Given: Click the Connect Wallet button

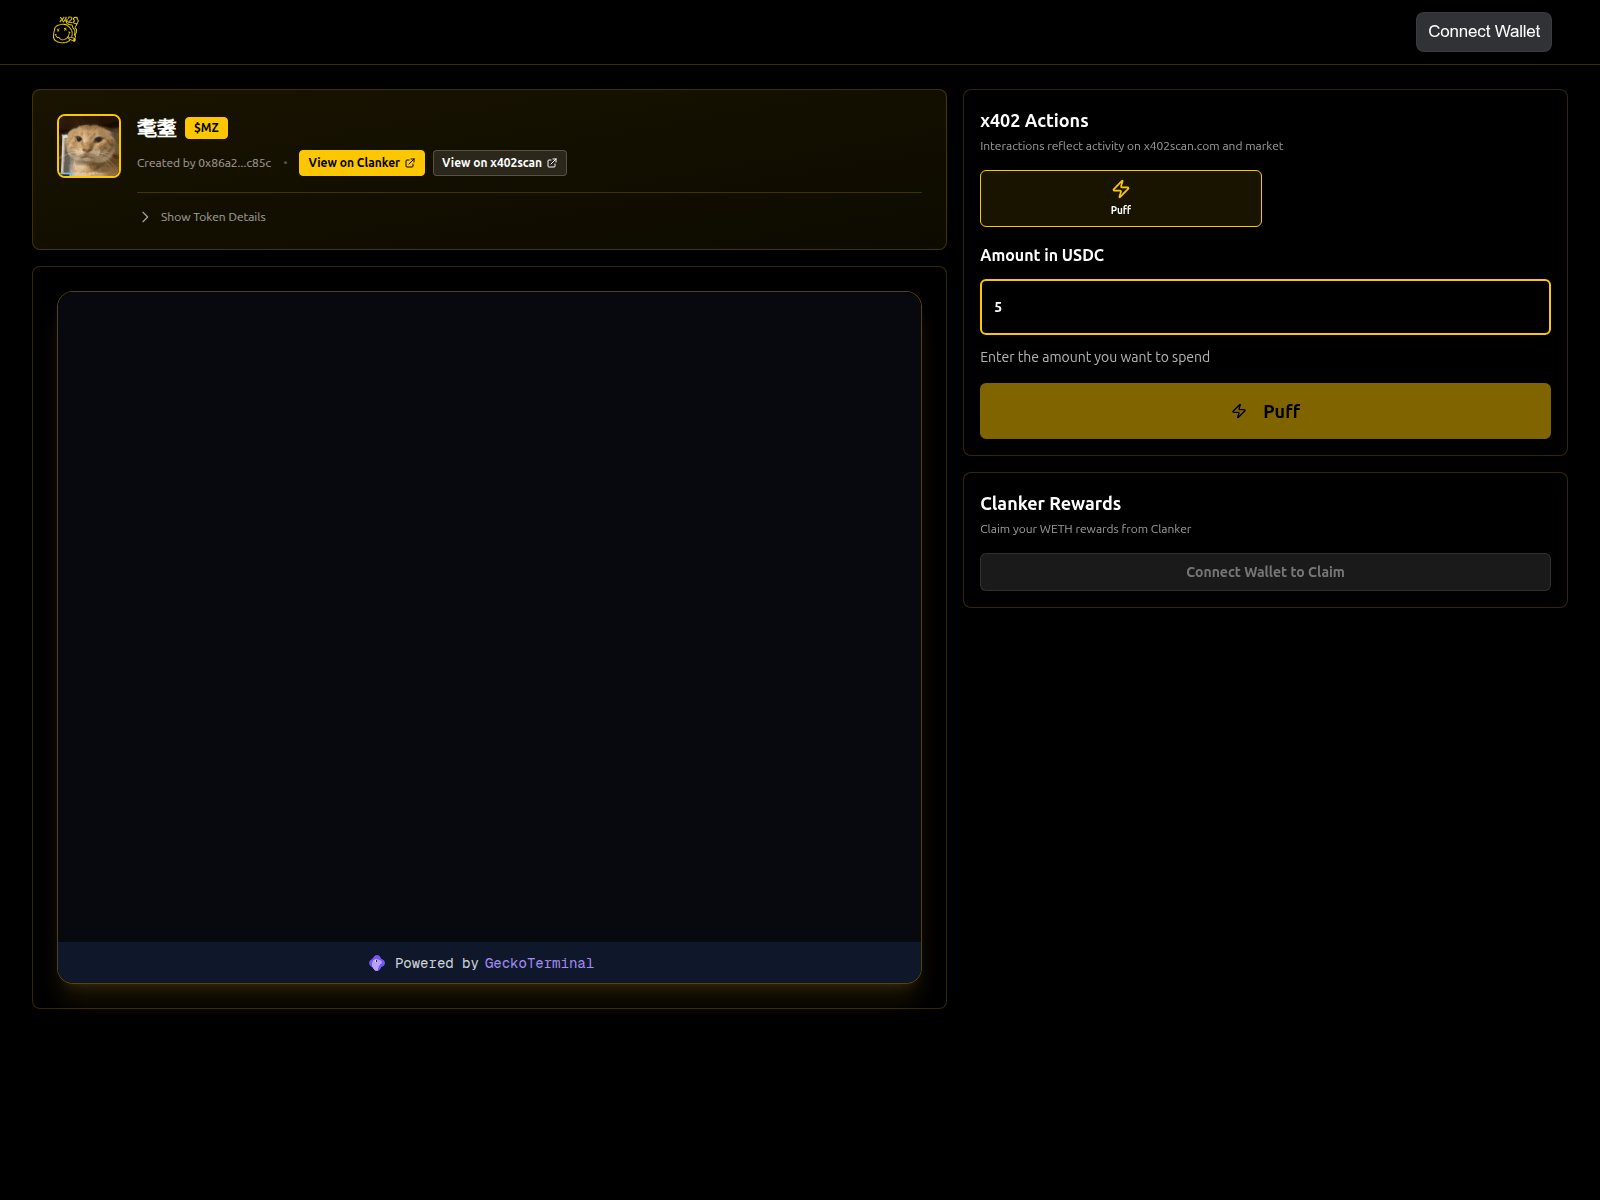Looking at the screenshot, I should point(1483,32).
